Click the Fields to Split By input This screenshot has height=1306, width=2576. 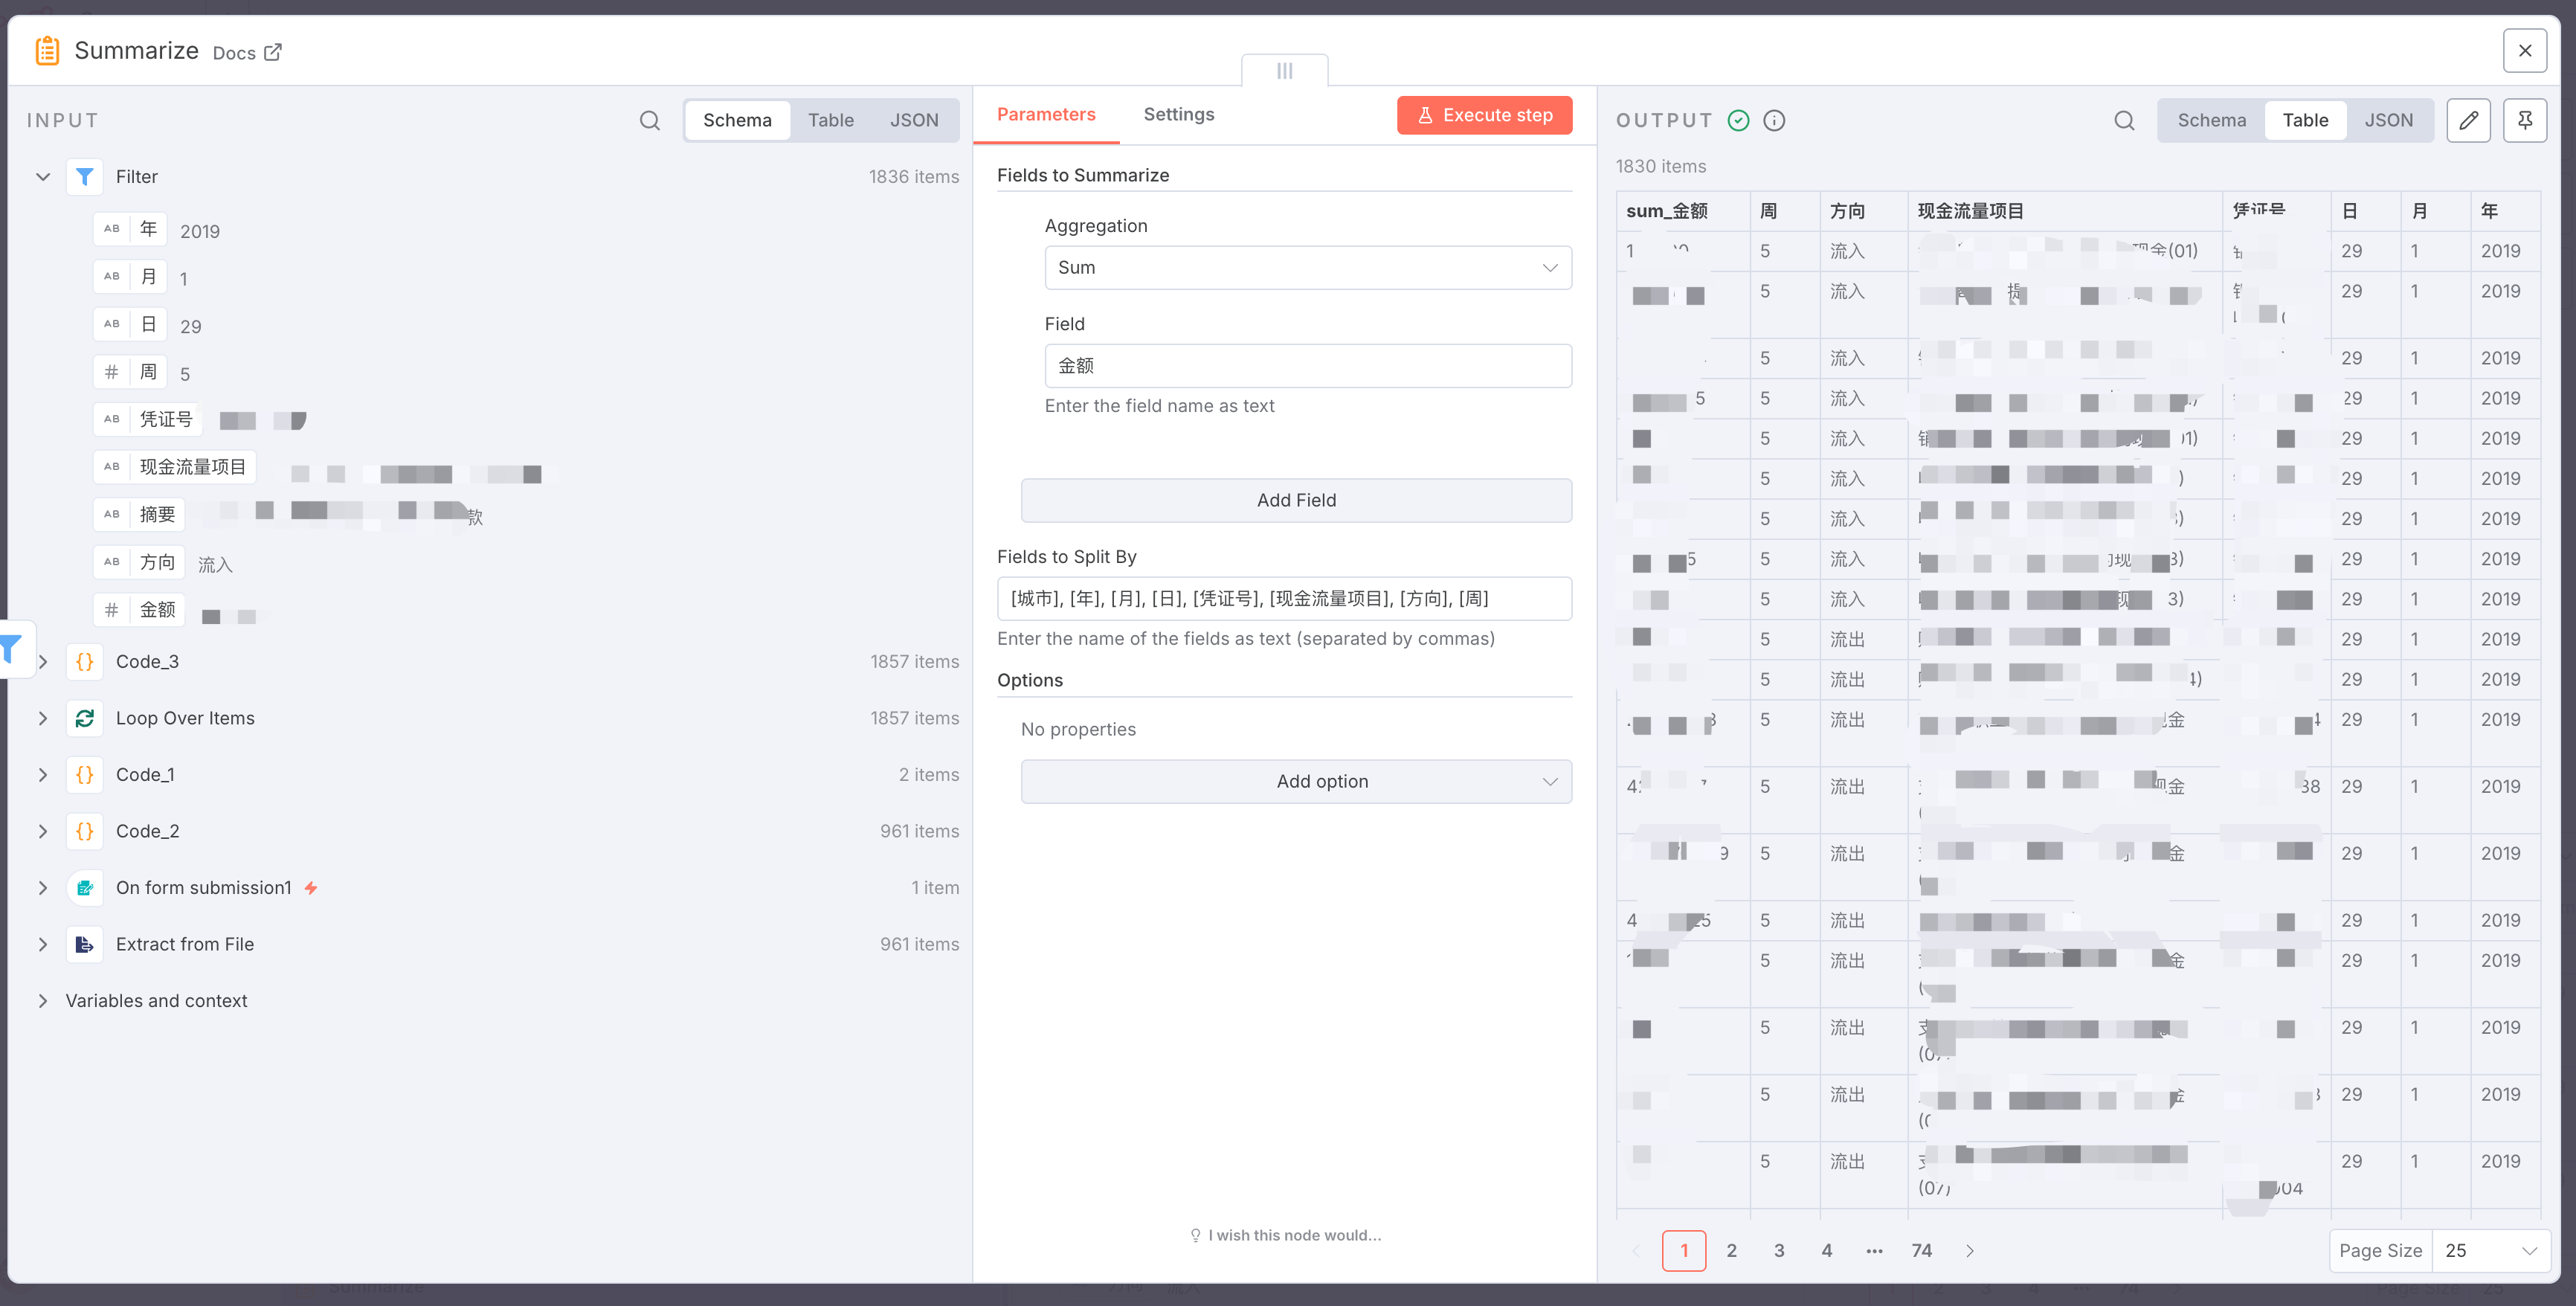(x=1284, y=598)
